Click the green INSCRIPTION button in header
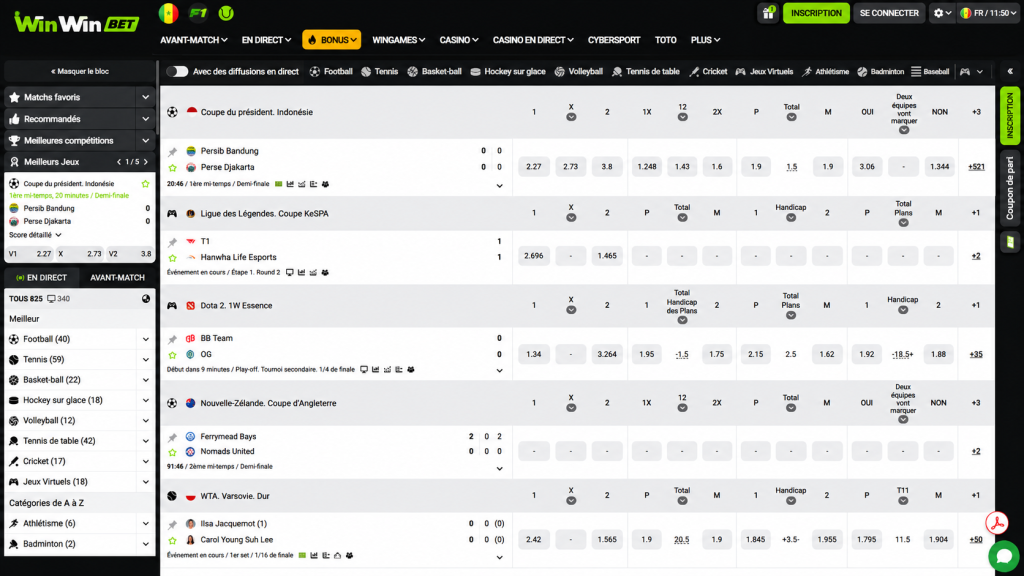Screen dimensions: 1024x576 (816, 13)
